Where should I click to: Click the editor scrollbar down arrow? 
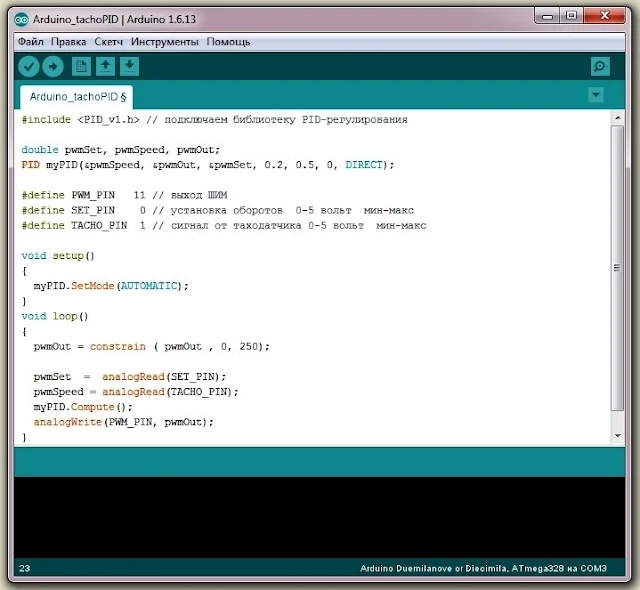tap(618, 436)
